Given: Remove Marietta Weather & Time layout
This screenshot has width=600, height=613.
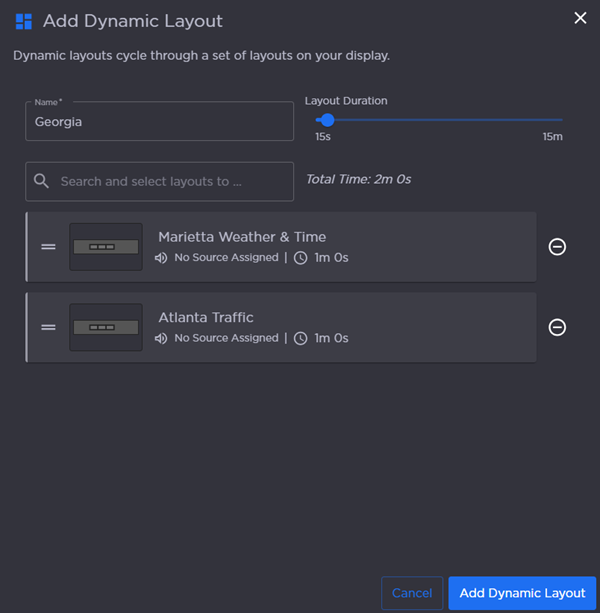Looking at the screenshot, I should click(x=557, y=247).
